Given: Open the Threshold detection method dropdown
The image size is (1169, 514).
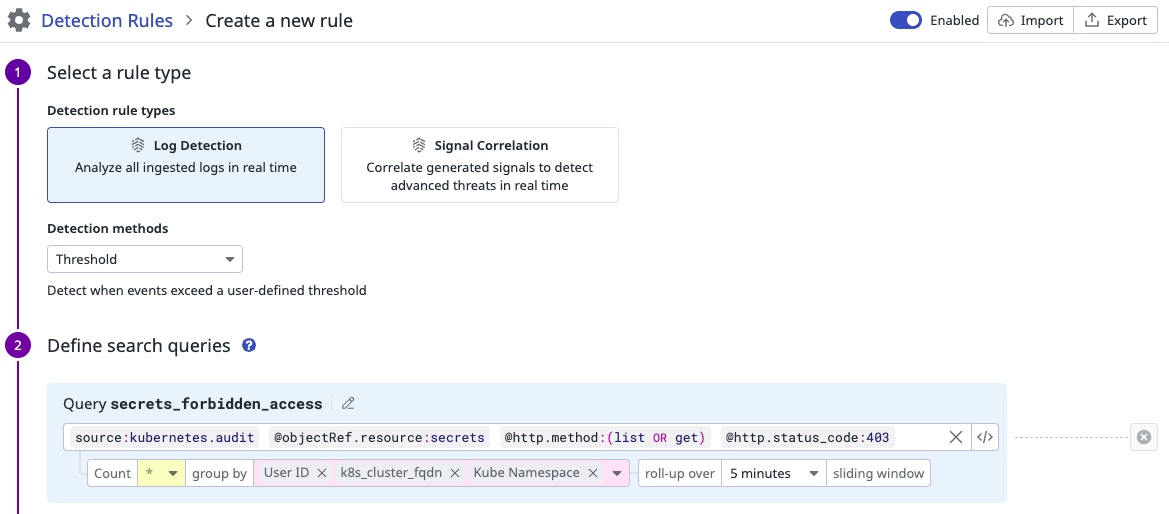Looking at the screenshot, I should 145,259.
